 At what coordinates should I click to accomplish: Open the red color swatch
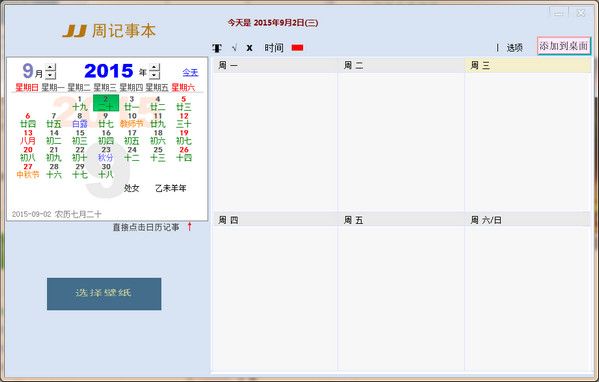(x=297, y=47)
